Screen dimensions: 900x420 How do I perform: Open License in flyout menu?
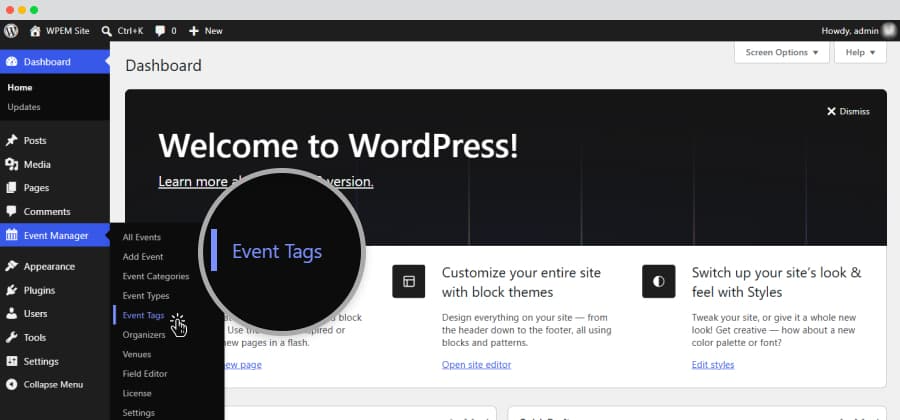(x=137, y=394)
